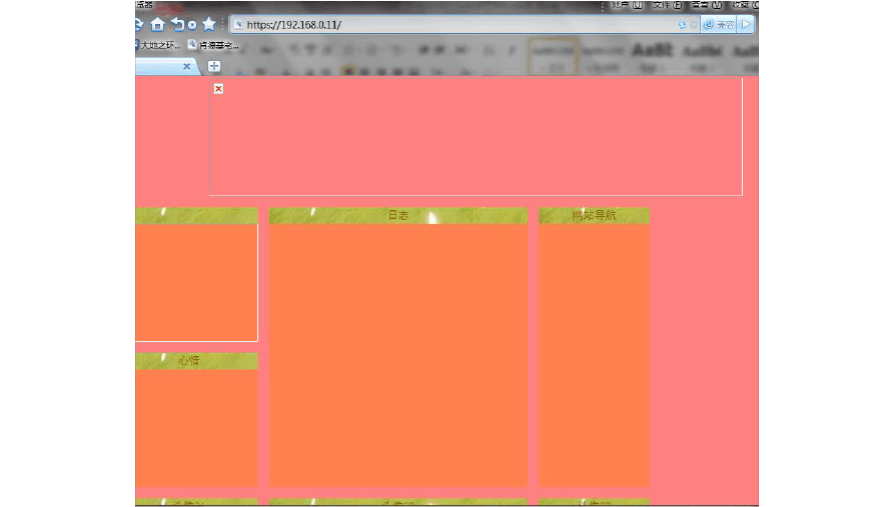Image resolution: width=893 pixels, height=507 pixels.
Task: Click the go arrow button beside search
Action: click(746, 24)
